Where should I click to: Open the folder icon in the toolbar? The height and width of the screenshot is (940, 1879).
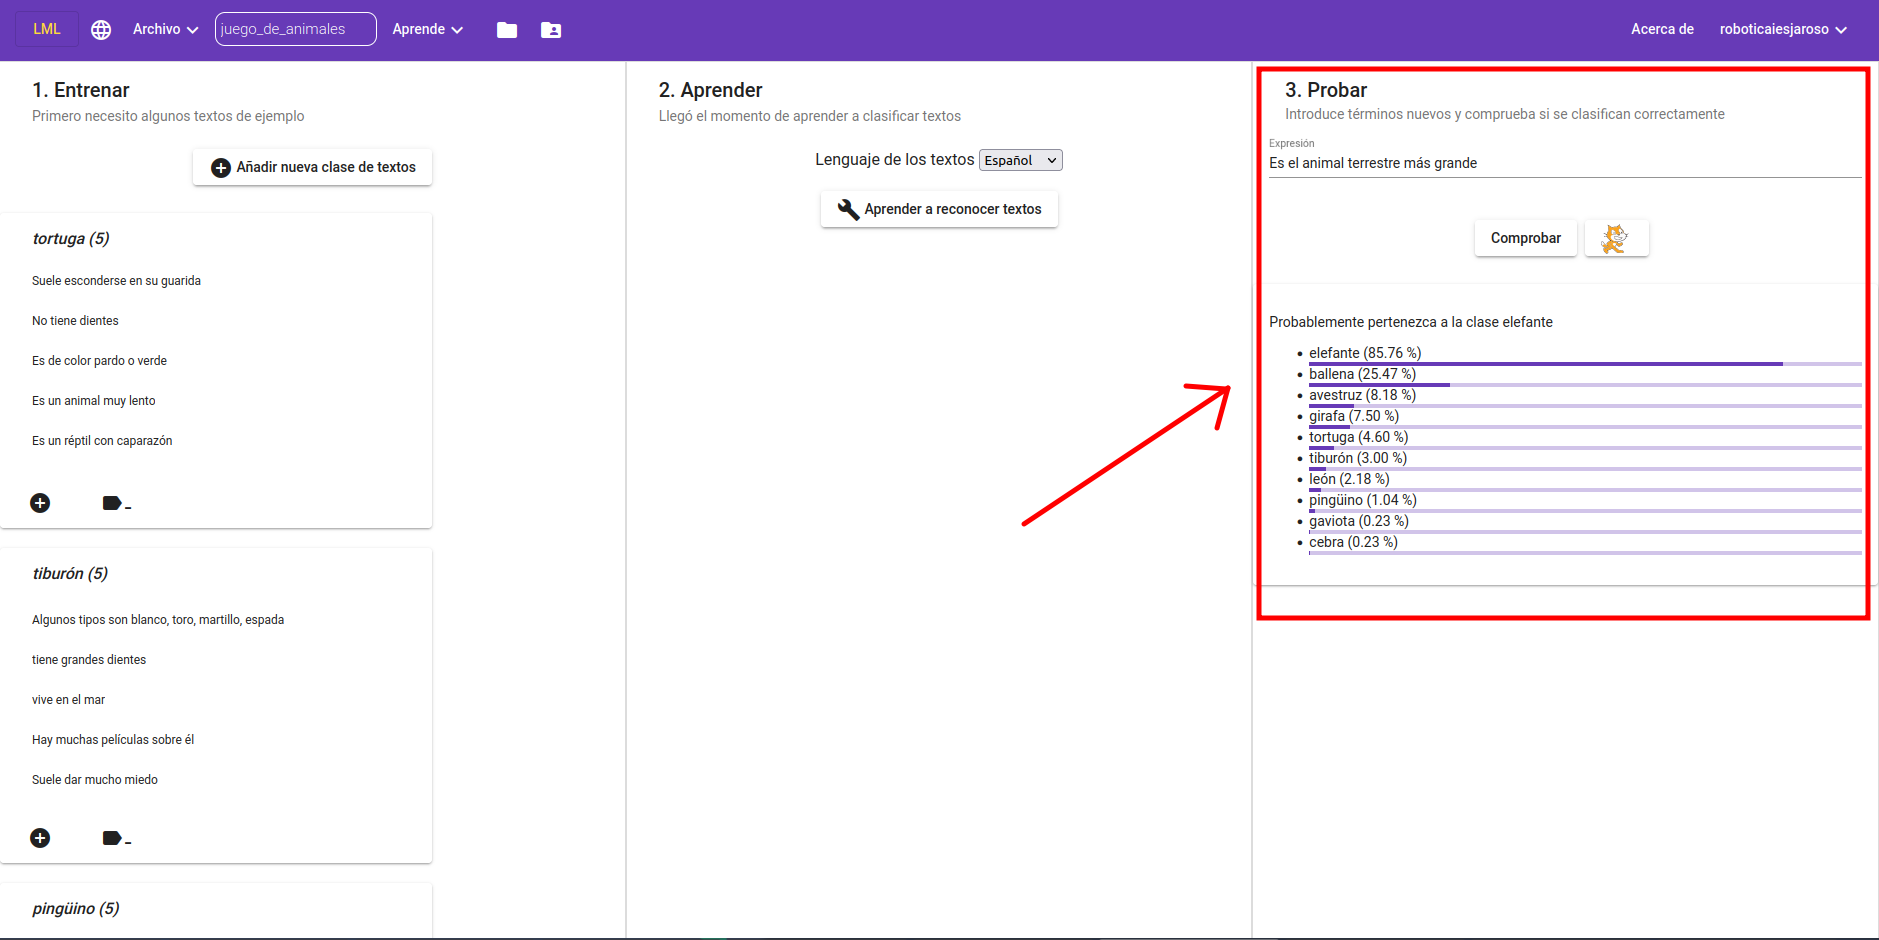pos(506,30)
